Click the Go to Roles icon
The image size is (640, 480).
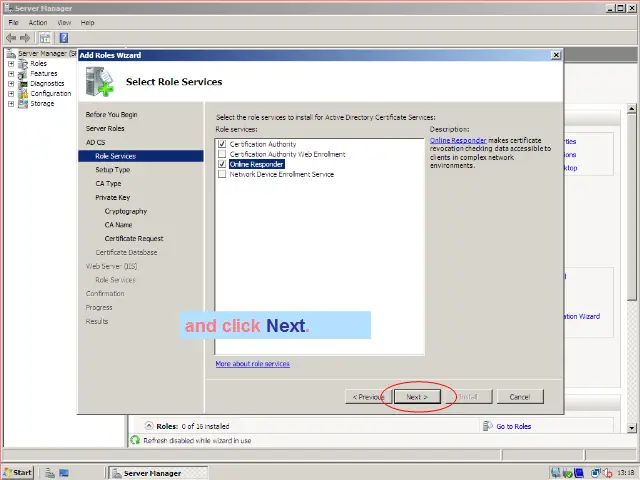pos(487,426)
